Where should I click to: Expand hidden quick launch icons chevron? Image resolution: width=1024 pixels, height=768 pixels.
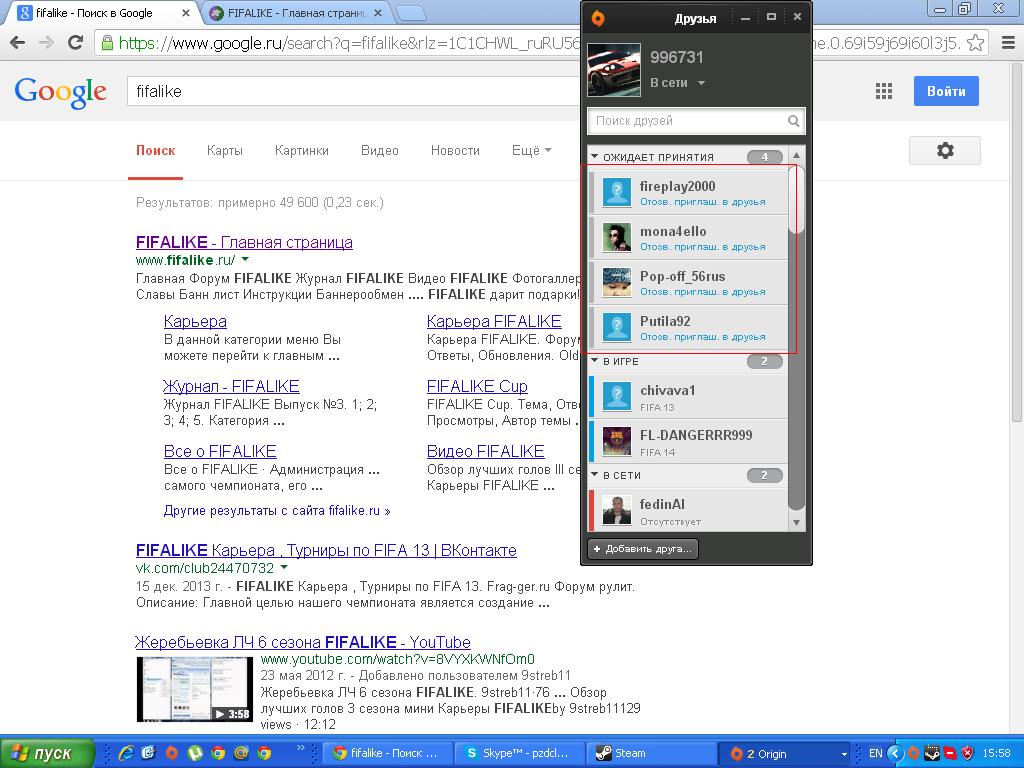pyautogui.click(x=300, y=748)
